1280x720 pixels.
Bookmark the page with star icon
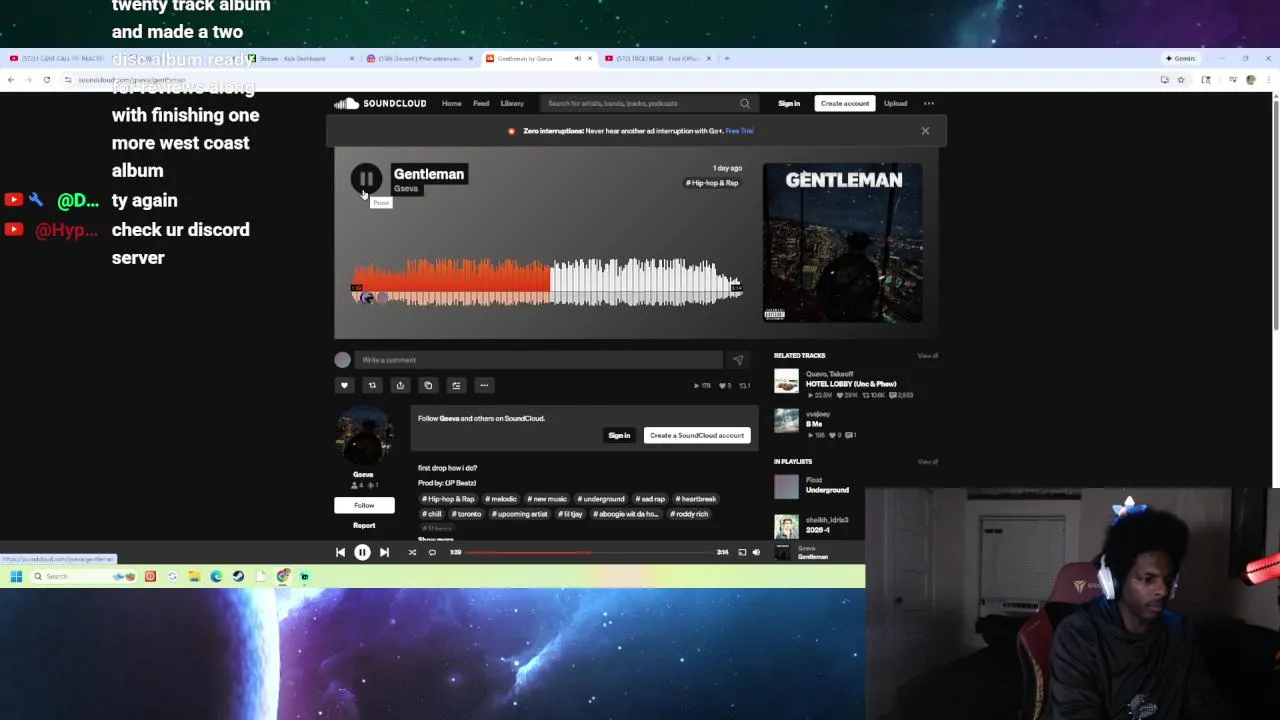click(1181, 80)
